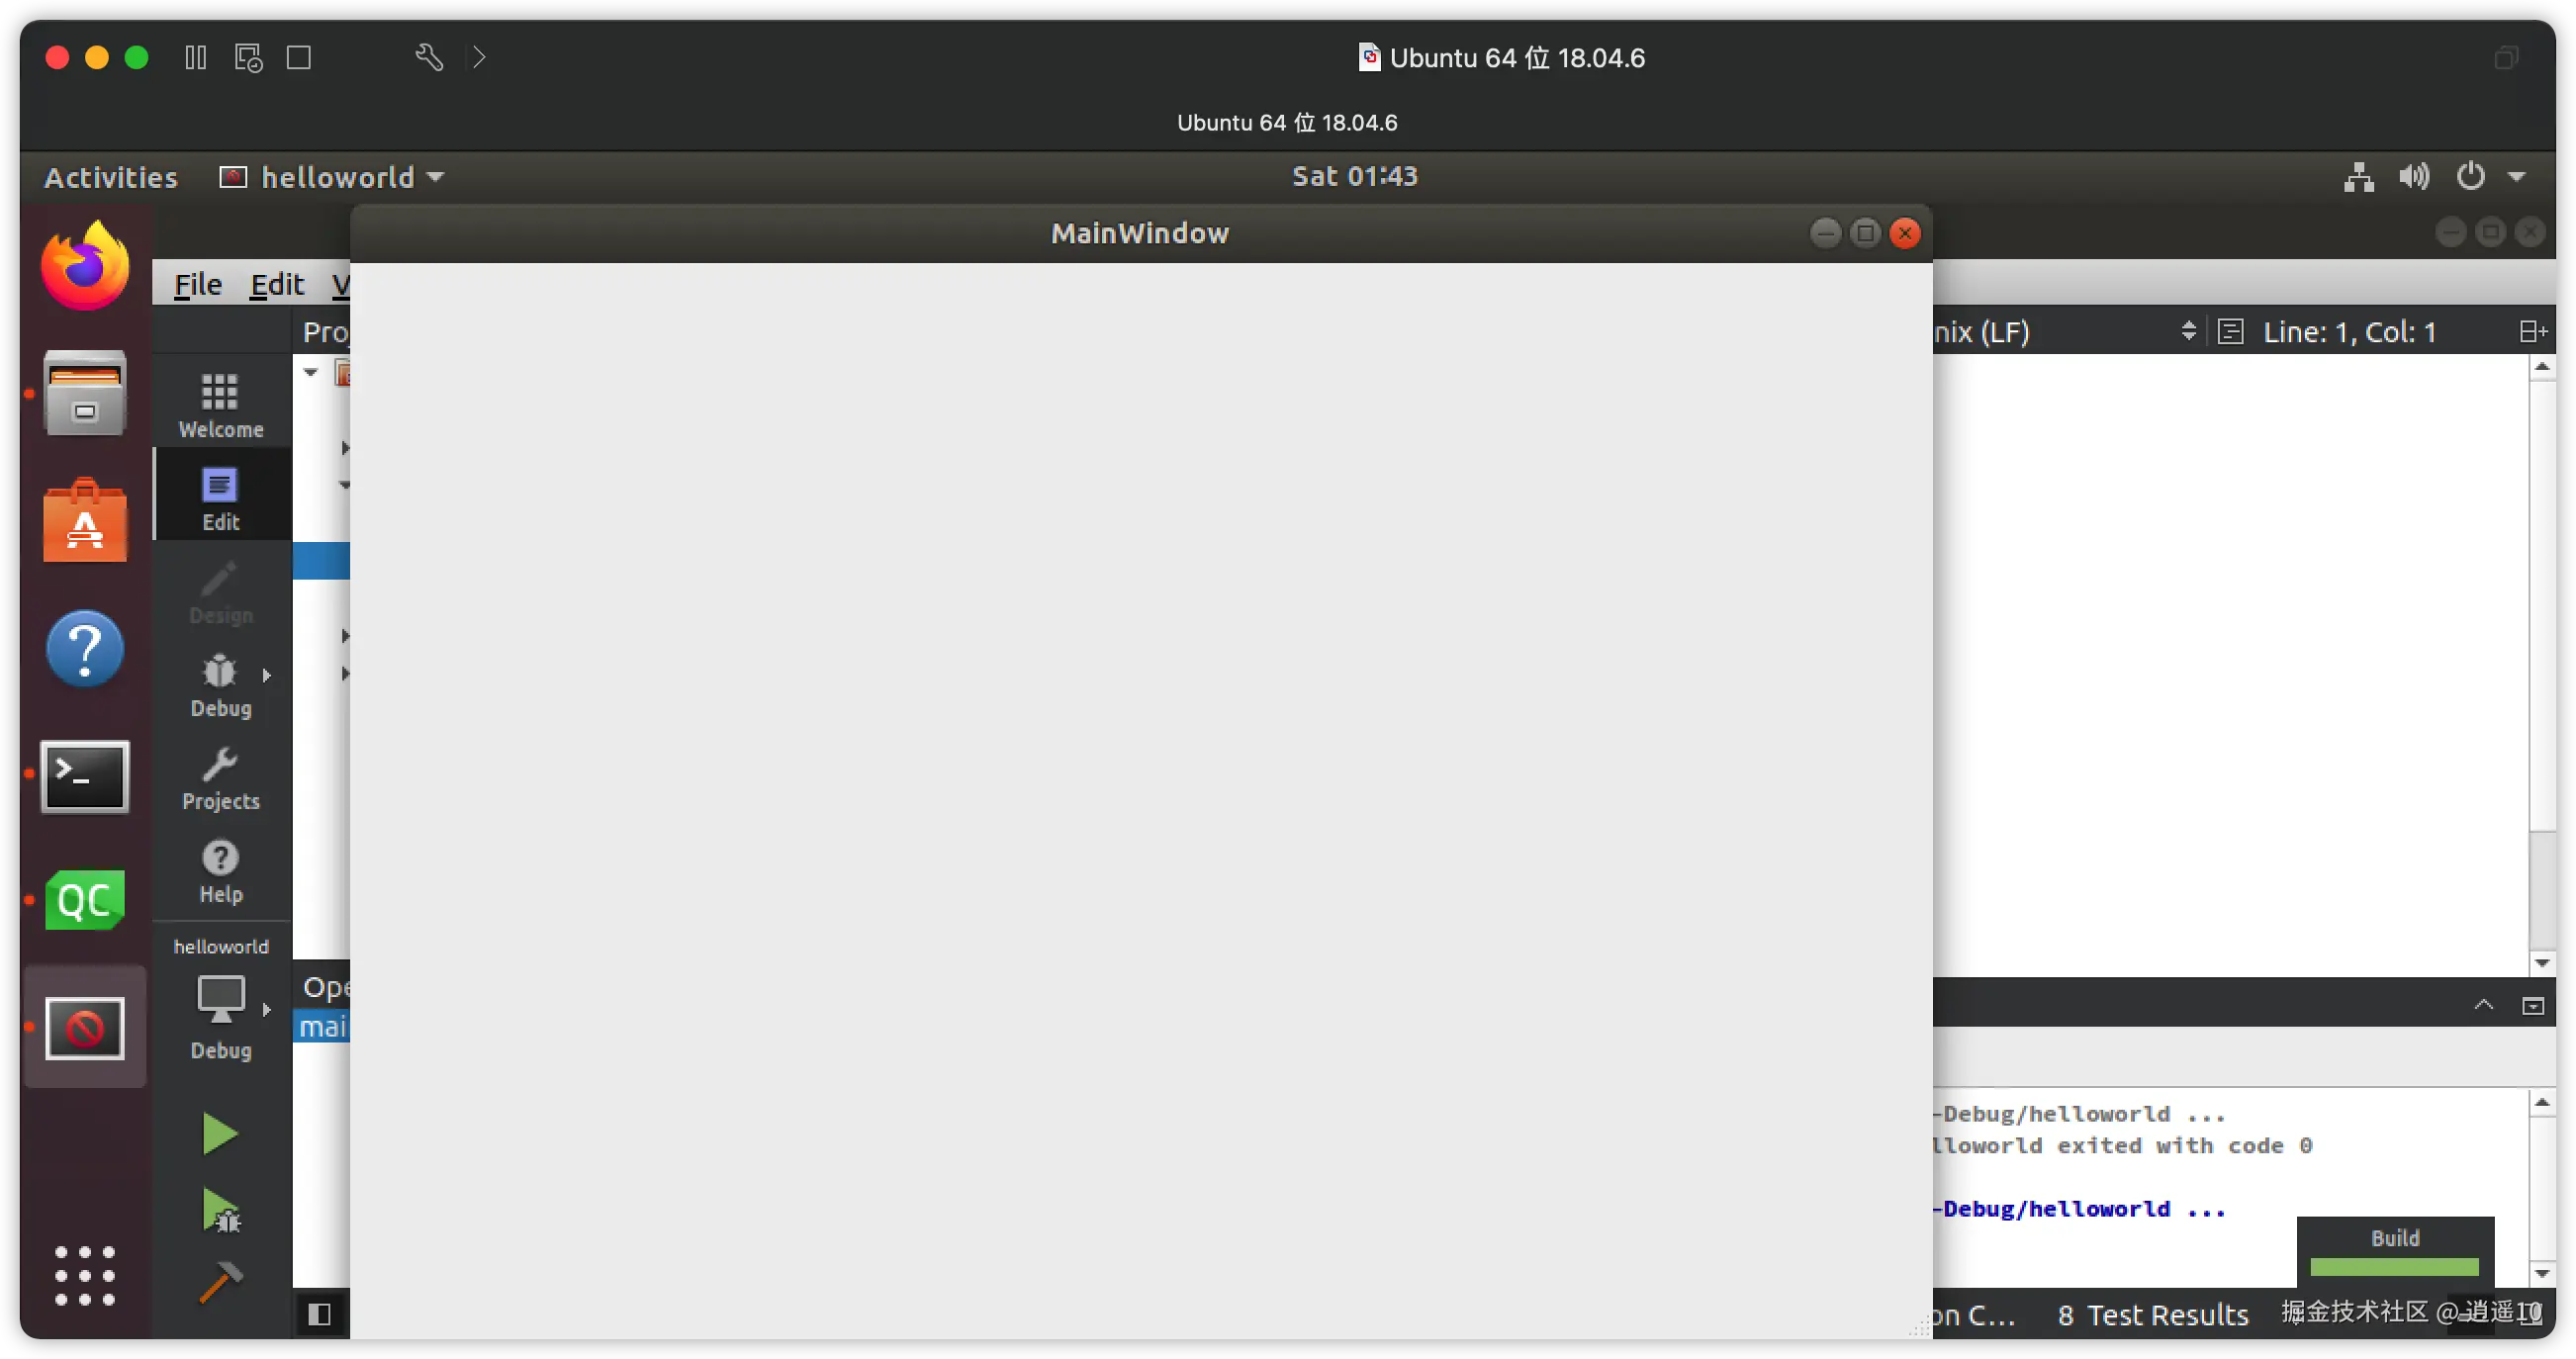Open Debug mode with bug icon

coord(220,686)
